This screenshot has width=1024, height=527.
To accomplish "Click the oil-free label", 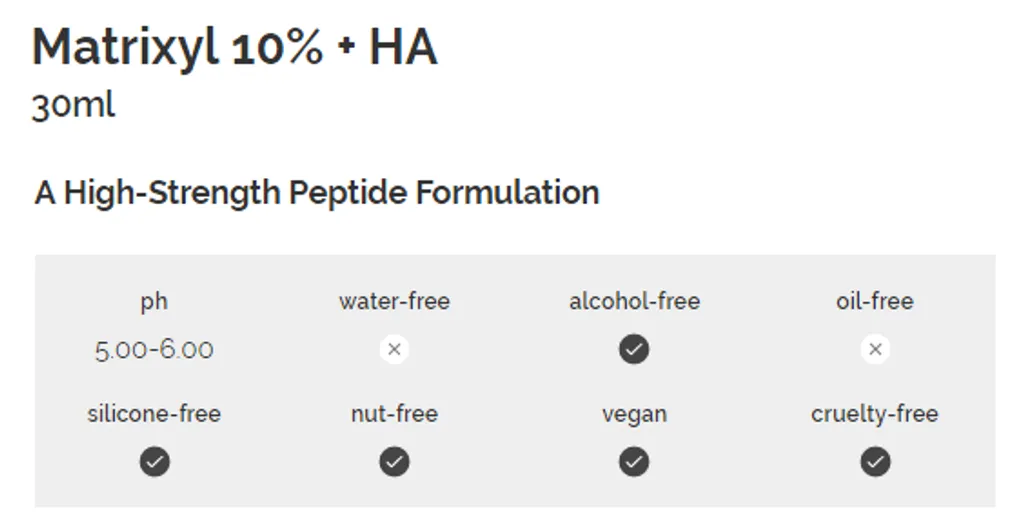I will click(x=875, y=301).
